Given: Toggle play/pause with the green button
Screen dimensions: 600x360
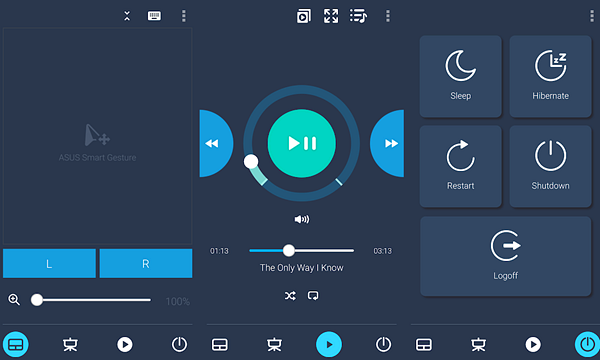Looking at the screenshot, I should coord(302,143).
